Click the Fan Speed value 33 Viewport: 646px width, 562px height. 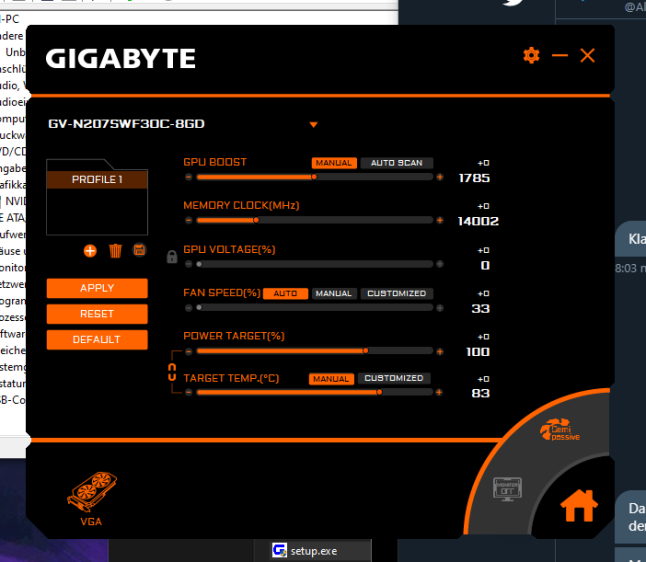(x=480, y=309)
